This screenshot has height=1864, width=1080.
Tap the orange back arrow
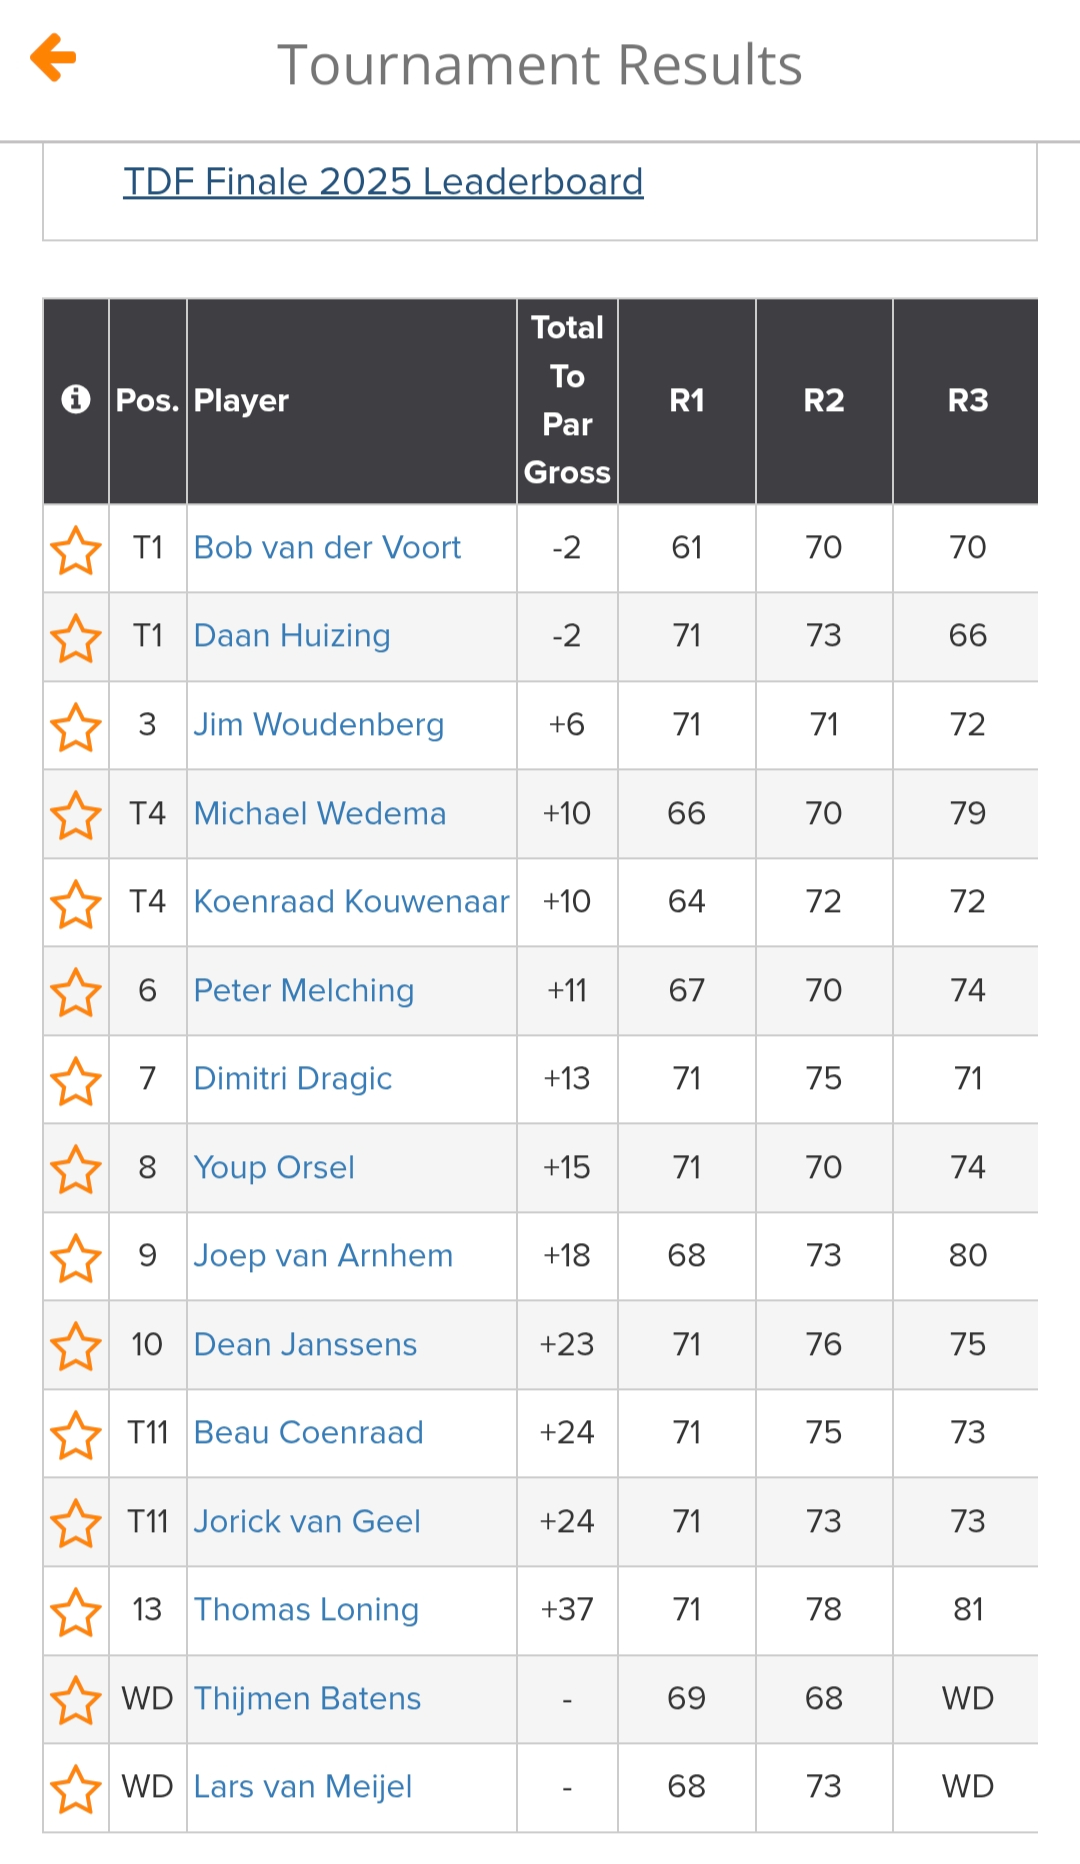54,58
